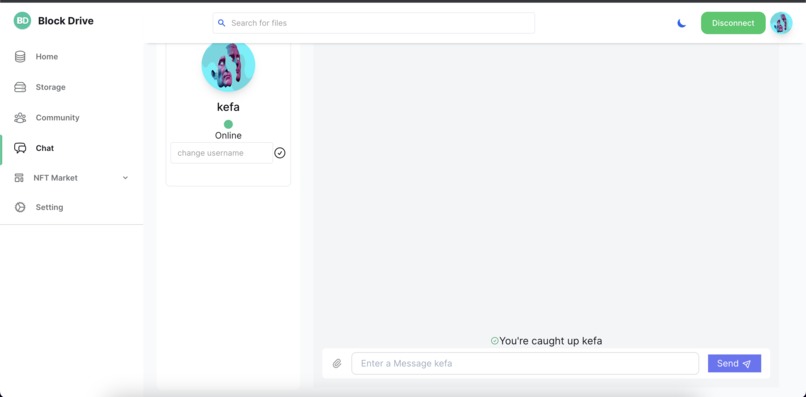806x397 pixels.
Task: Click the kefa username heading
Action: click(x=228, y=107)
